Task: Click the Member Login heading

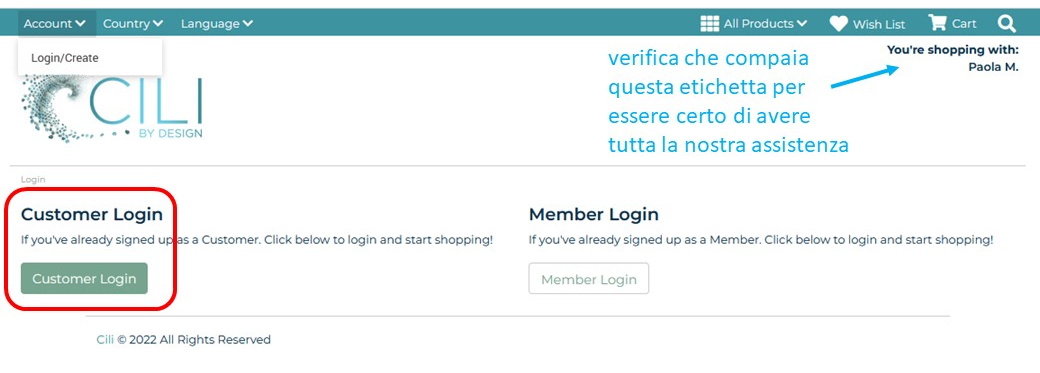Action: (x=594, y=214)
